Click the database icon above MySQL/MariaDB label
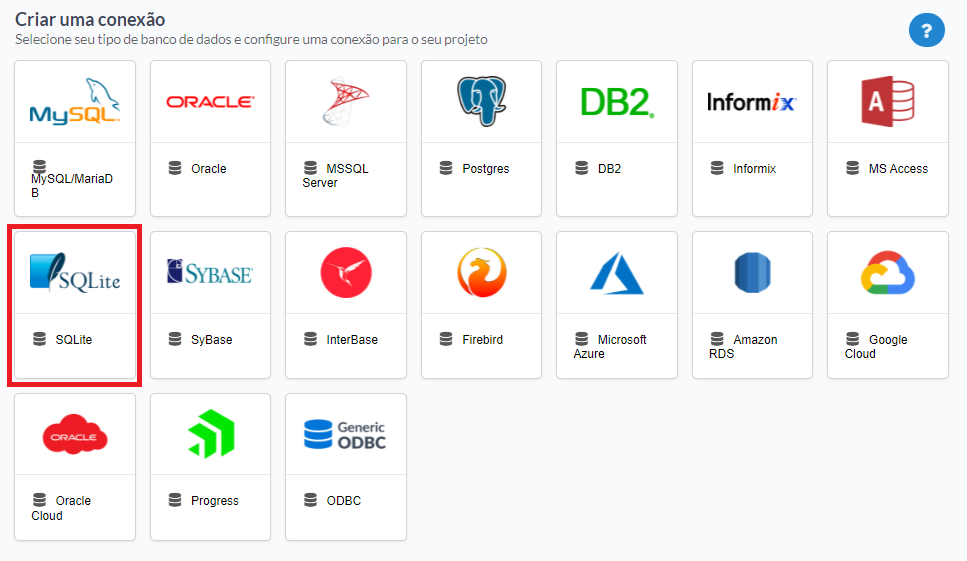The height and width of the screenshot is (561, 967). point(39,166)
